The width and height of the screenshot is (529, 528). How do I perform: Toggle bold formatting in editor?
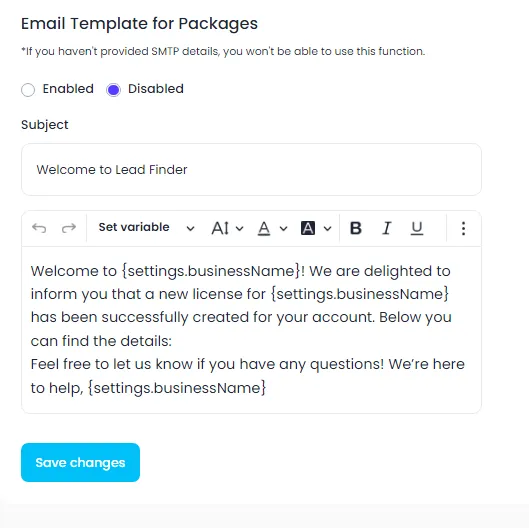tap(356, 228)
